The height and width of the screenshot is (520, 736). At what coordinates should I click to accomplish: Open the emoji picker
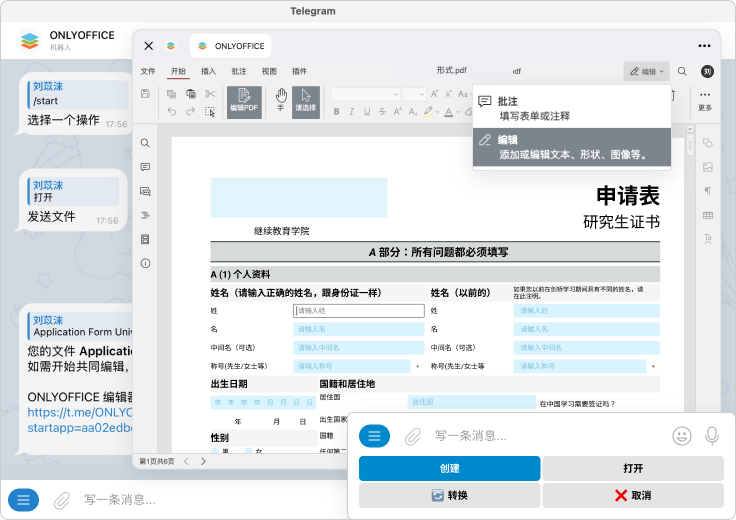(682, 436)
